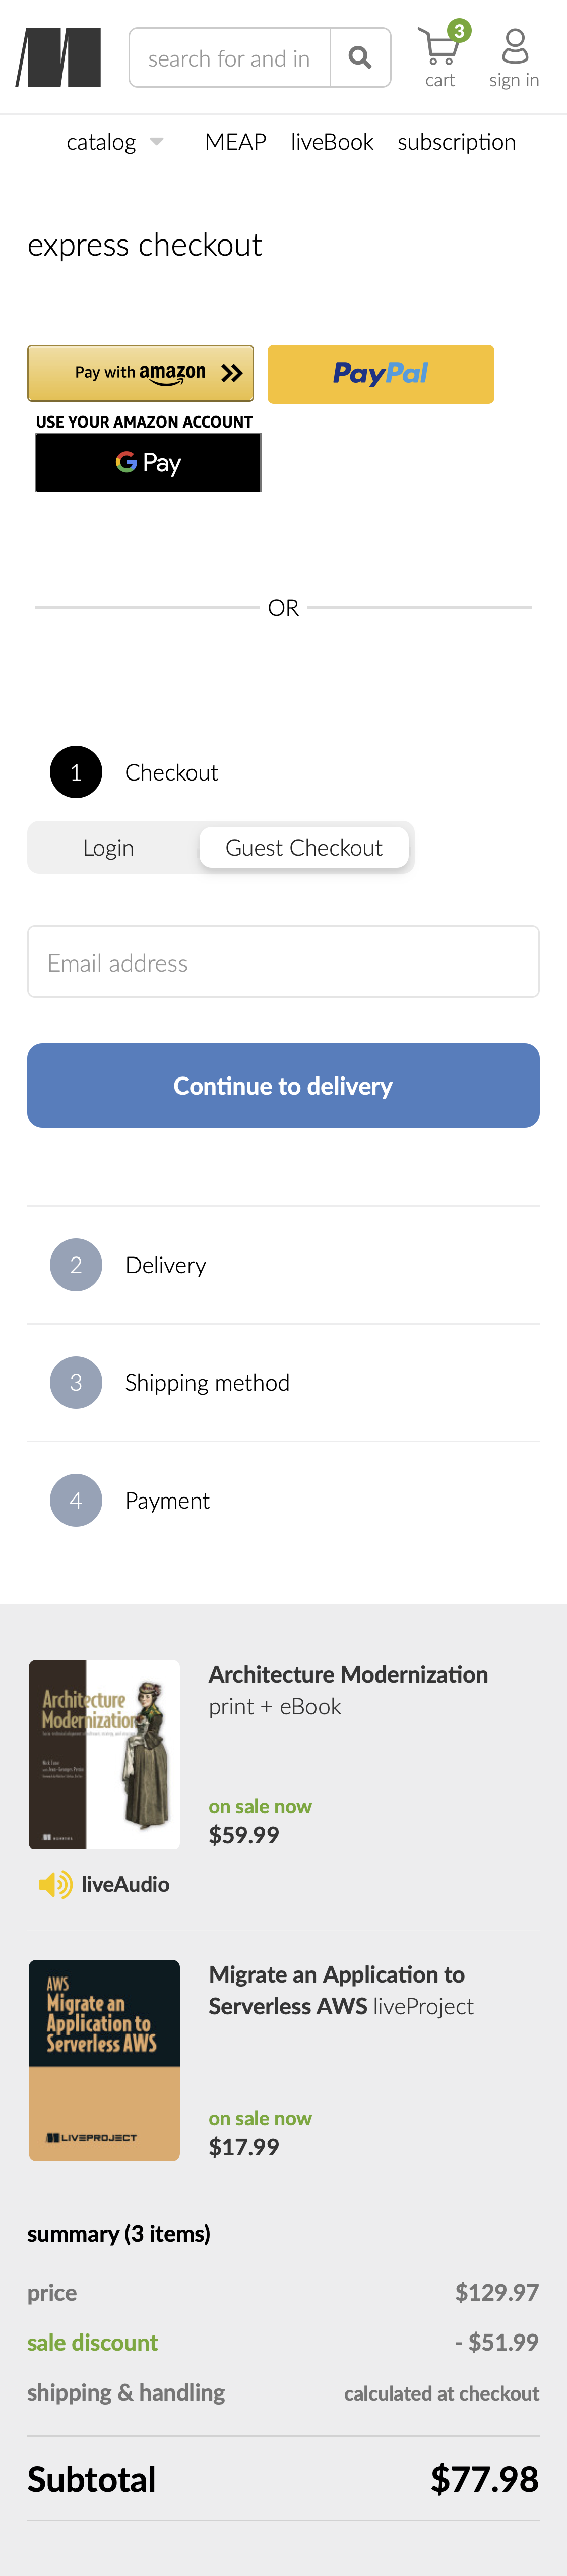Image resolution: width=567 pixels, height=2576 pixels.
Task: Click the Pay with Amazon button
Action: 140,372
